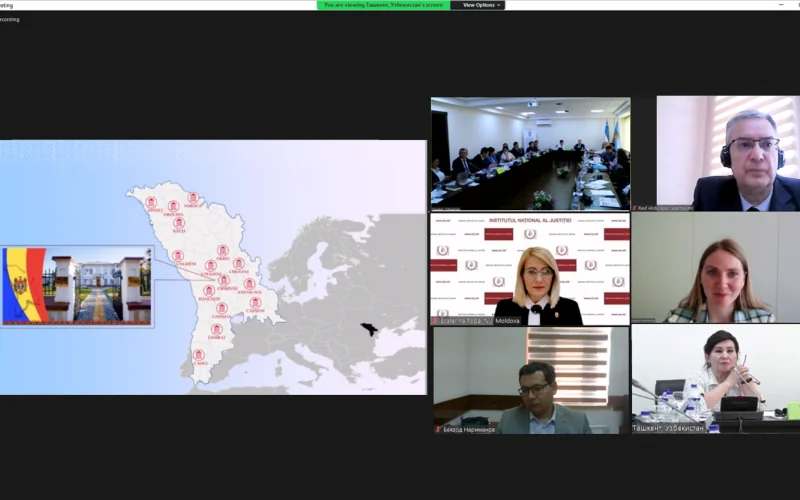Click the Chișinău court icon on map
800x500 pixels.
[223, 281]
